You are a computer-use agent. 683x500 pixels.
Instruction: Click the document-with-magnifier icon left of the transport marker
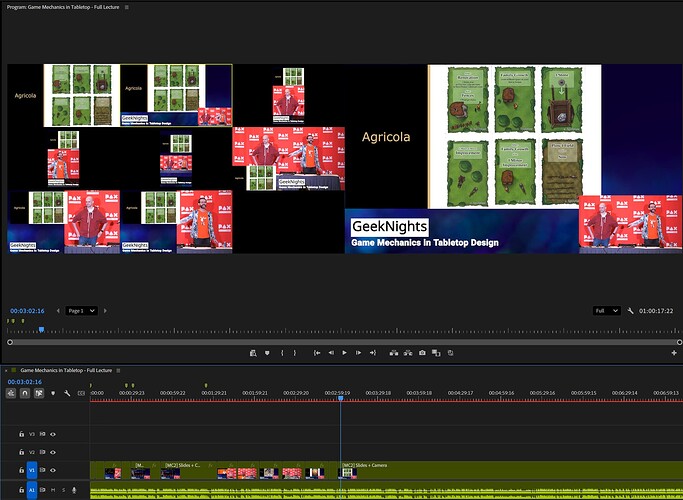(x=253, y=353)
